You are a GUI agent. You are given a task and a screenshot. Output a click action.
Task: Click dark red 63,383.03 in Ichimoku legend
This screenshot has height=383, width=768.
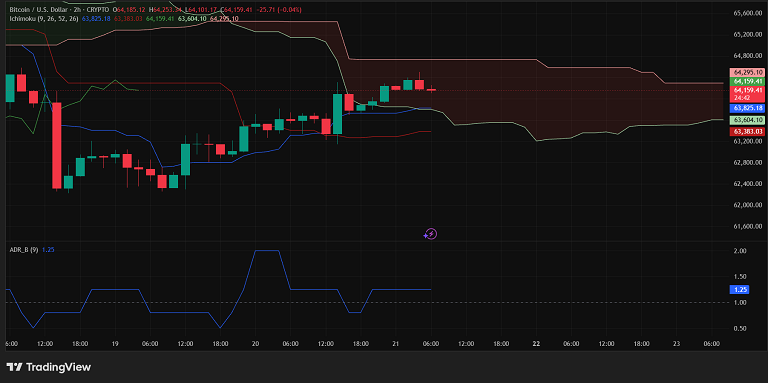[x=128, y=19]
